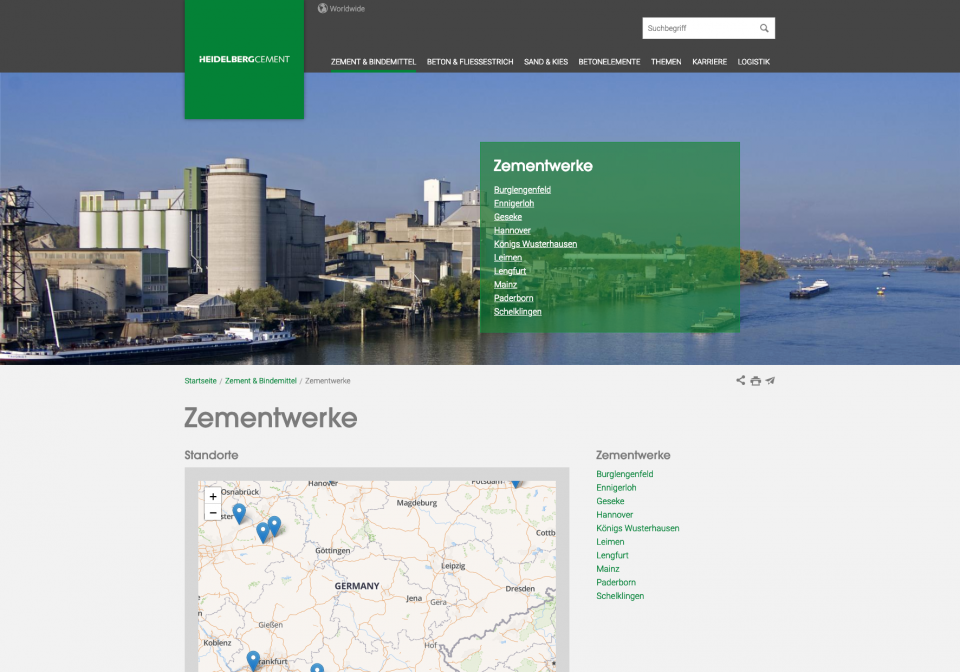This screenshot has height=672, width=960.
Task: Click the Koblenz label on the map
Action: (217, 643)
